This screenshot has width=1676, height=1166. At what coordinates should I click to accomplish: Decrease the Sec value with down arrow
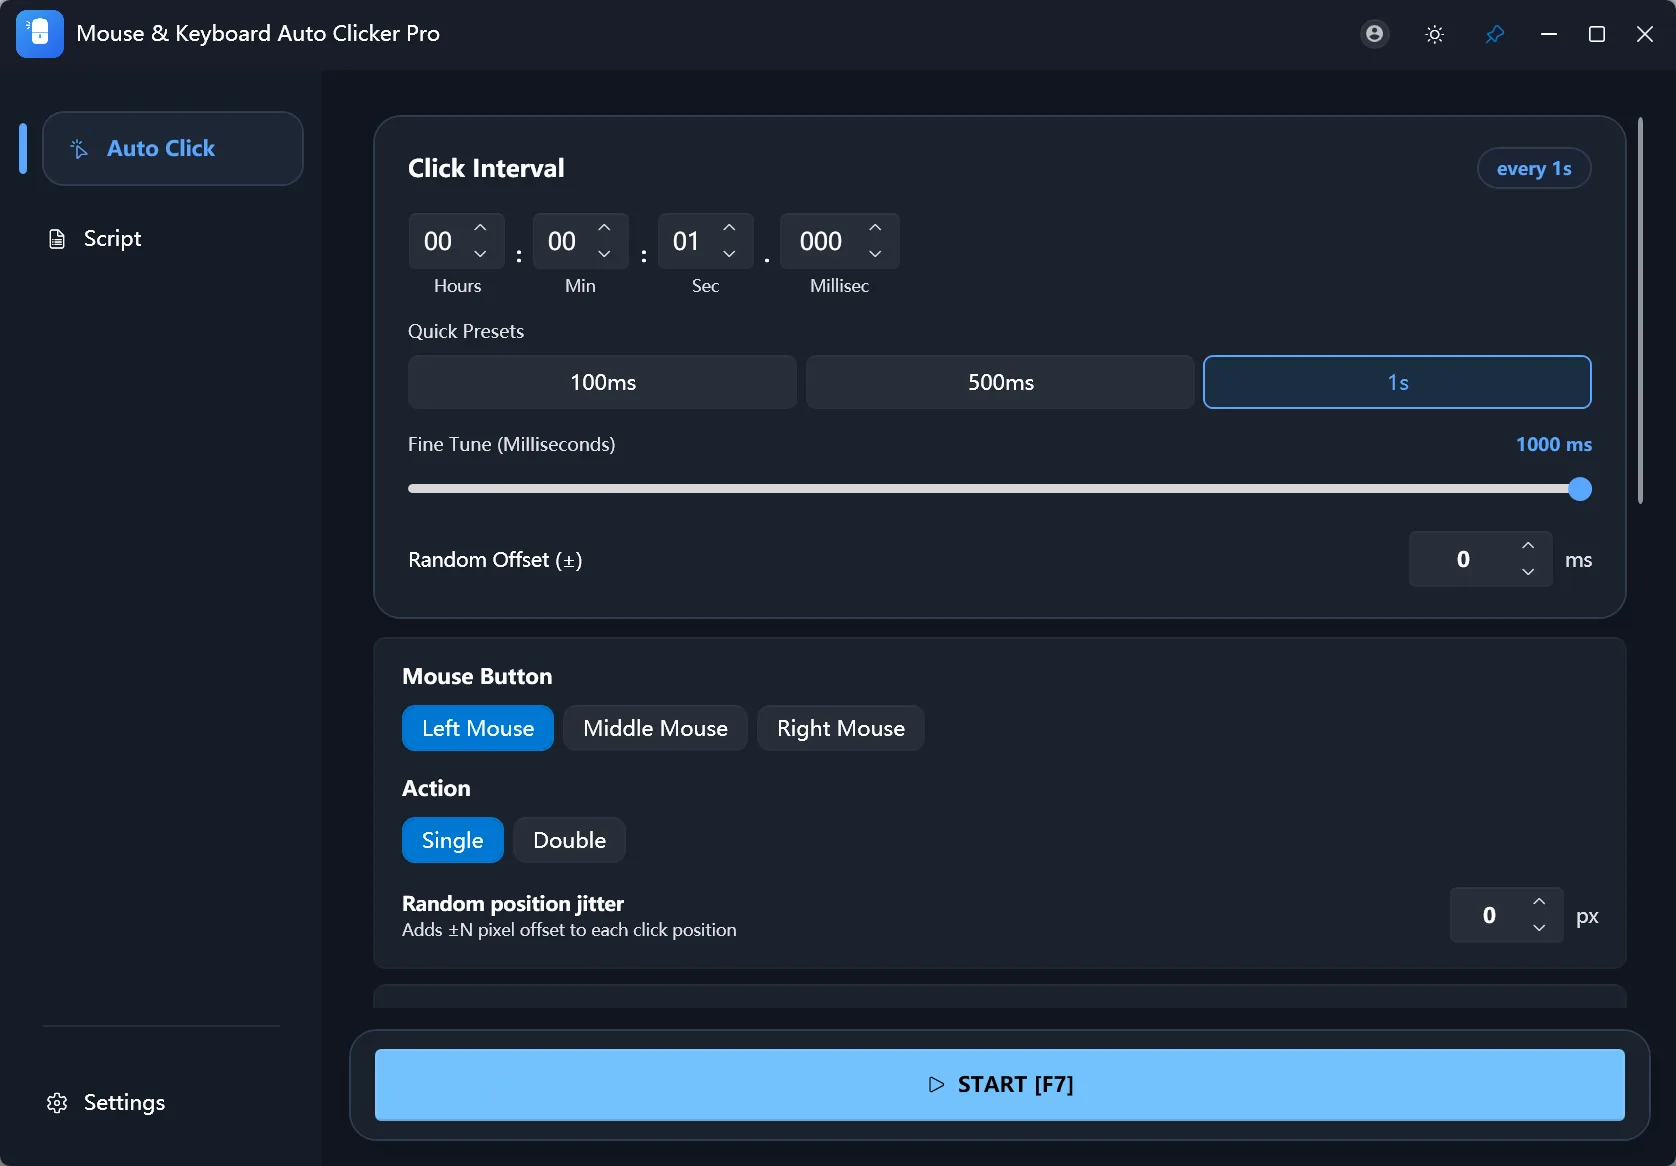(729, 254)
